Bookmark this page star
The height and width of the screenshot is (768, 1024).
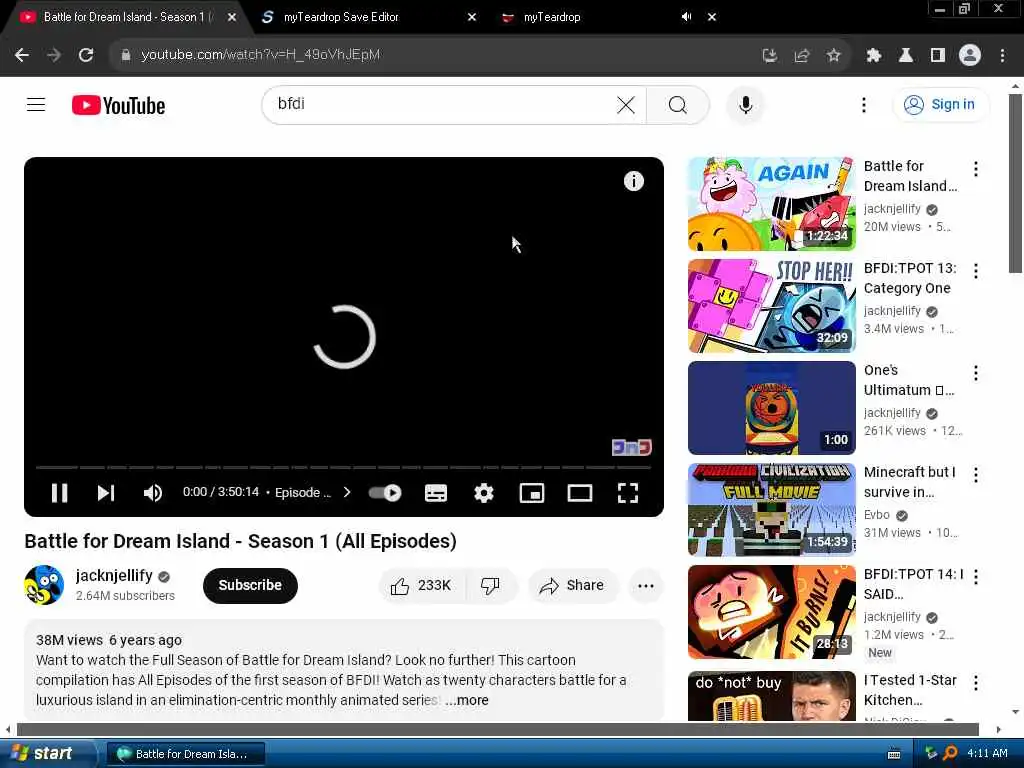(x=833, y=56)
